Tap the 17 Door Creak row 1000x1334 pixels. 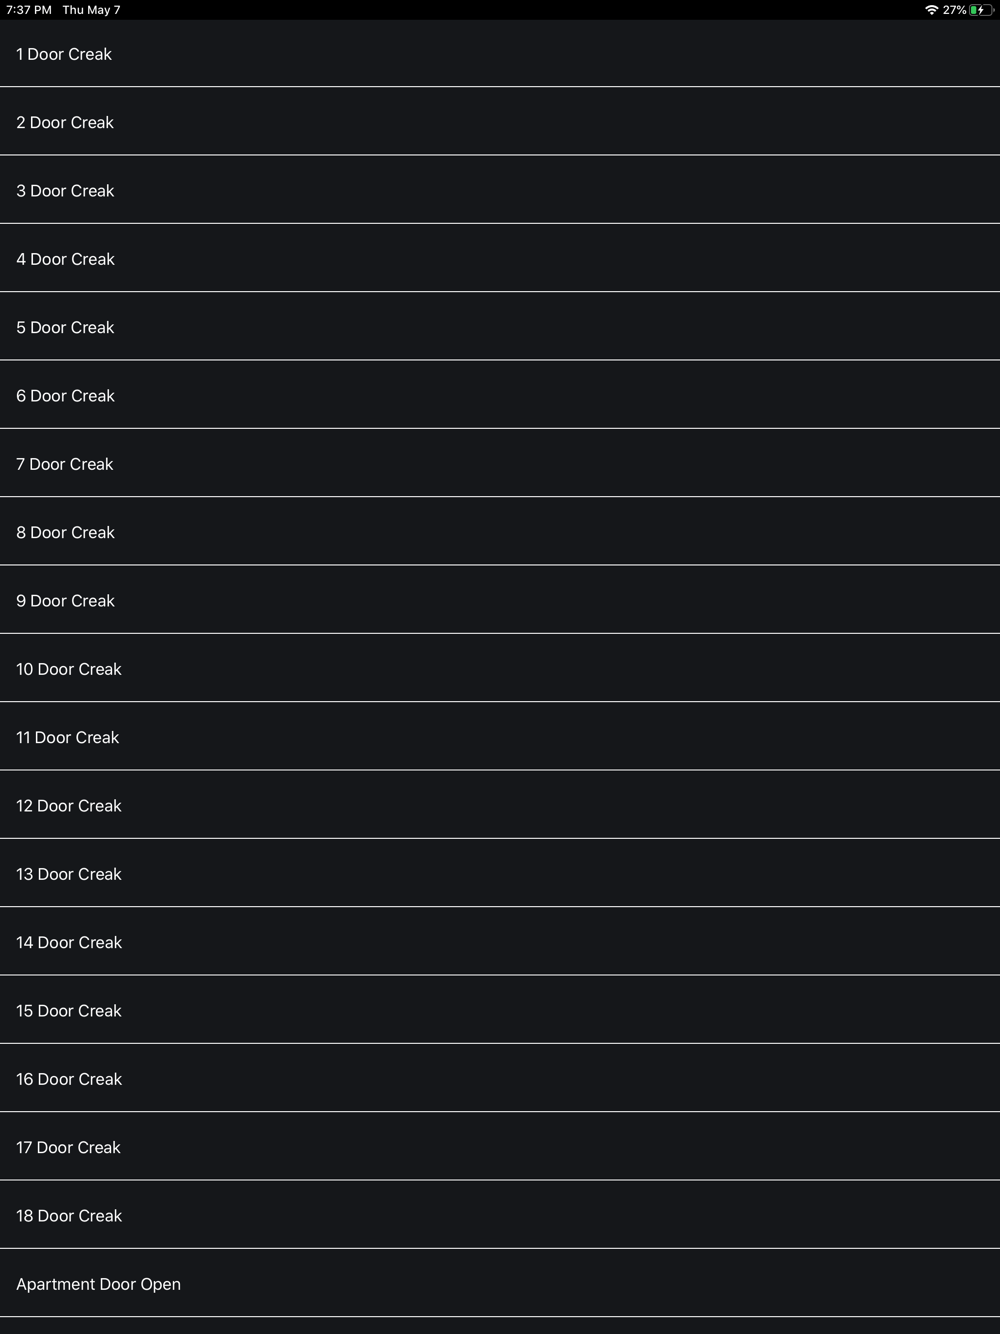(x=68, y=1147)
